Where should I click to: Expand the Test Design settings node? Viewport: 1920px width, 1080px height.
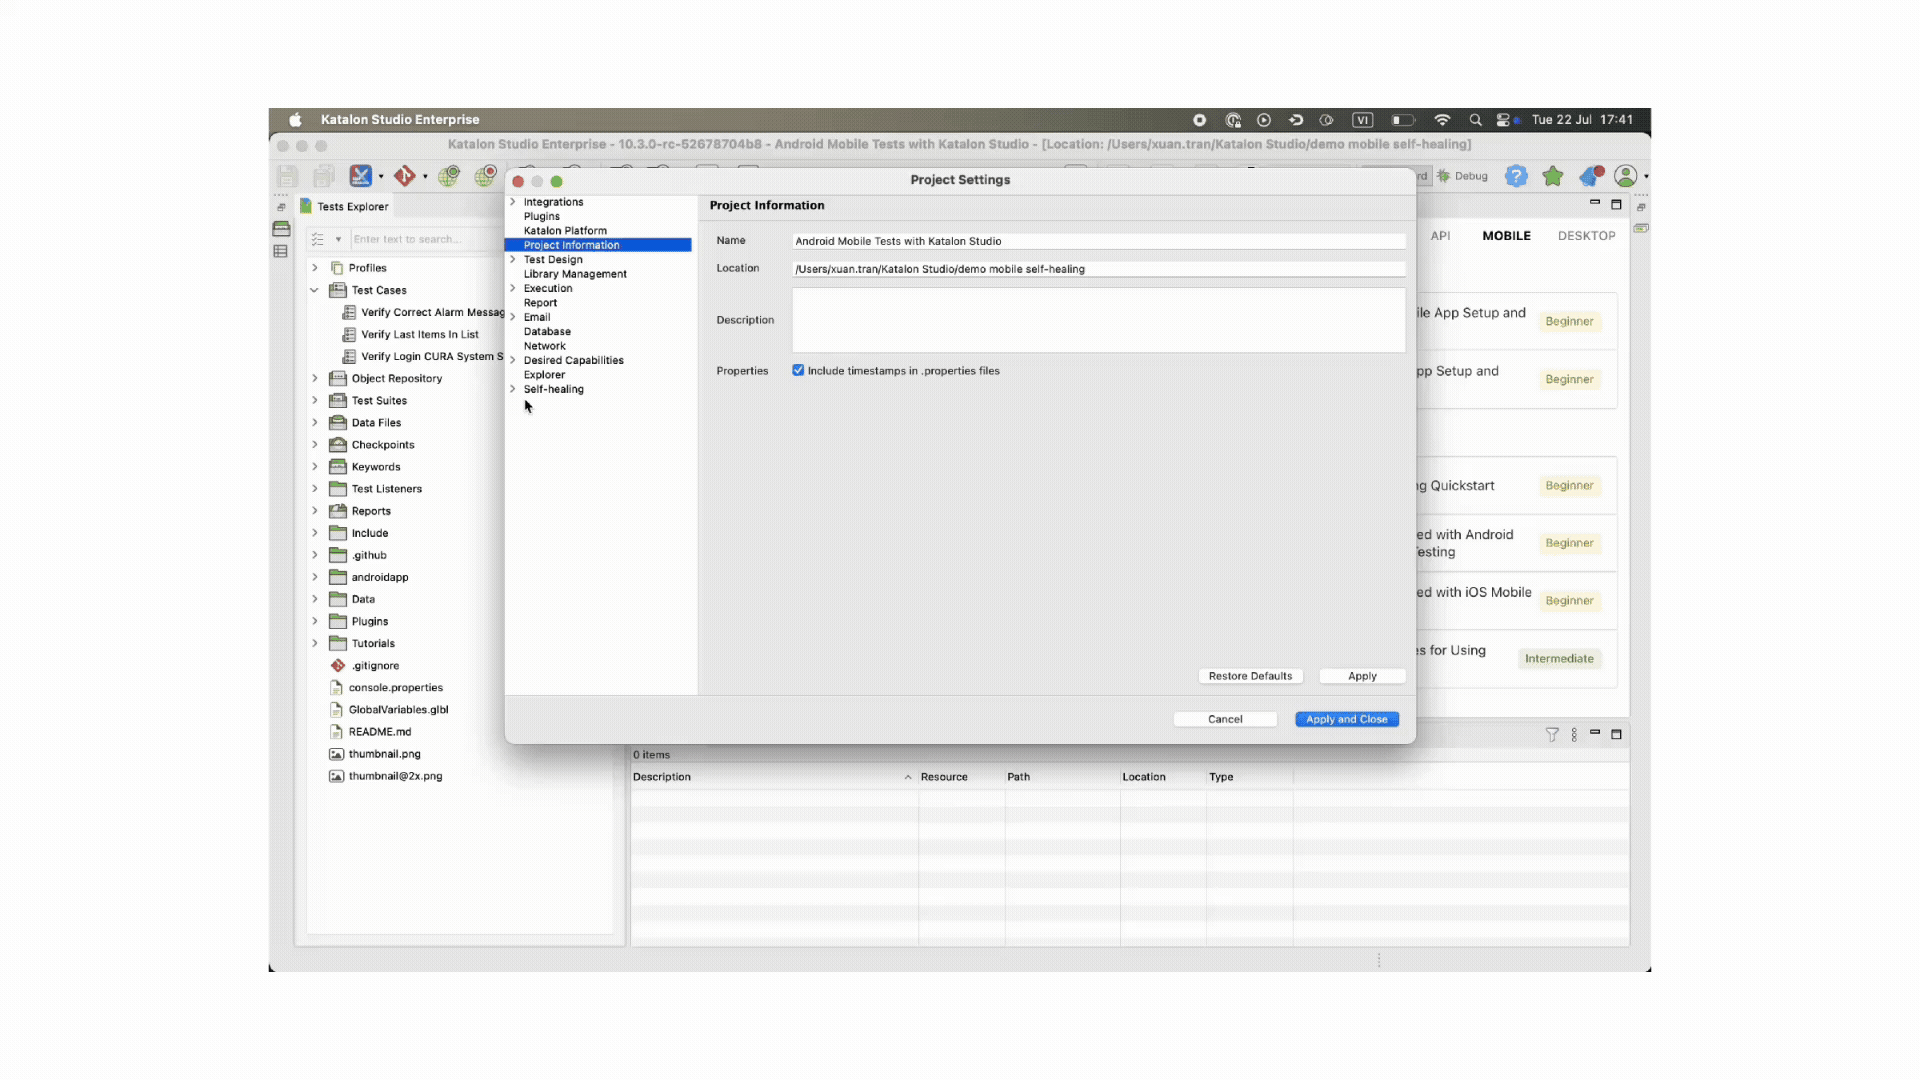click(x=513, y=260)
